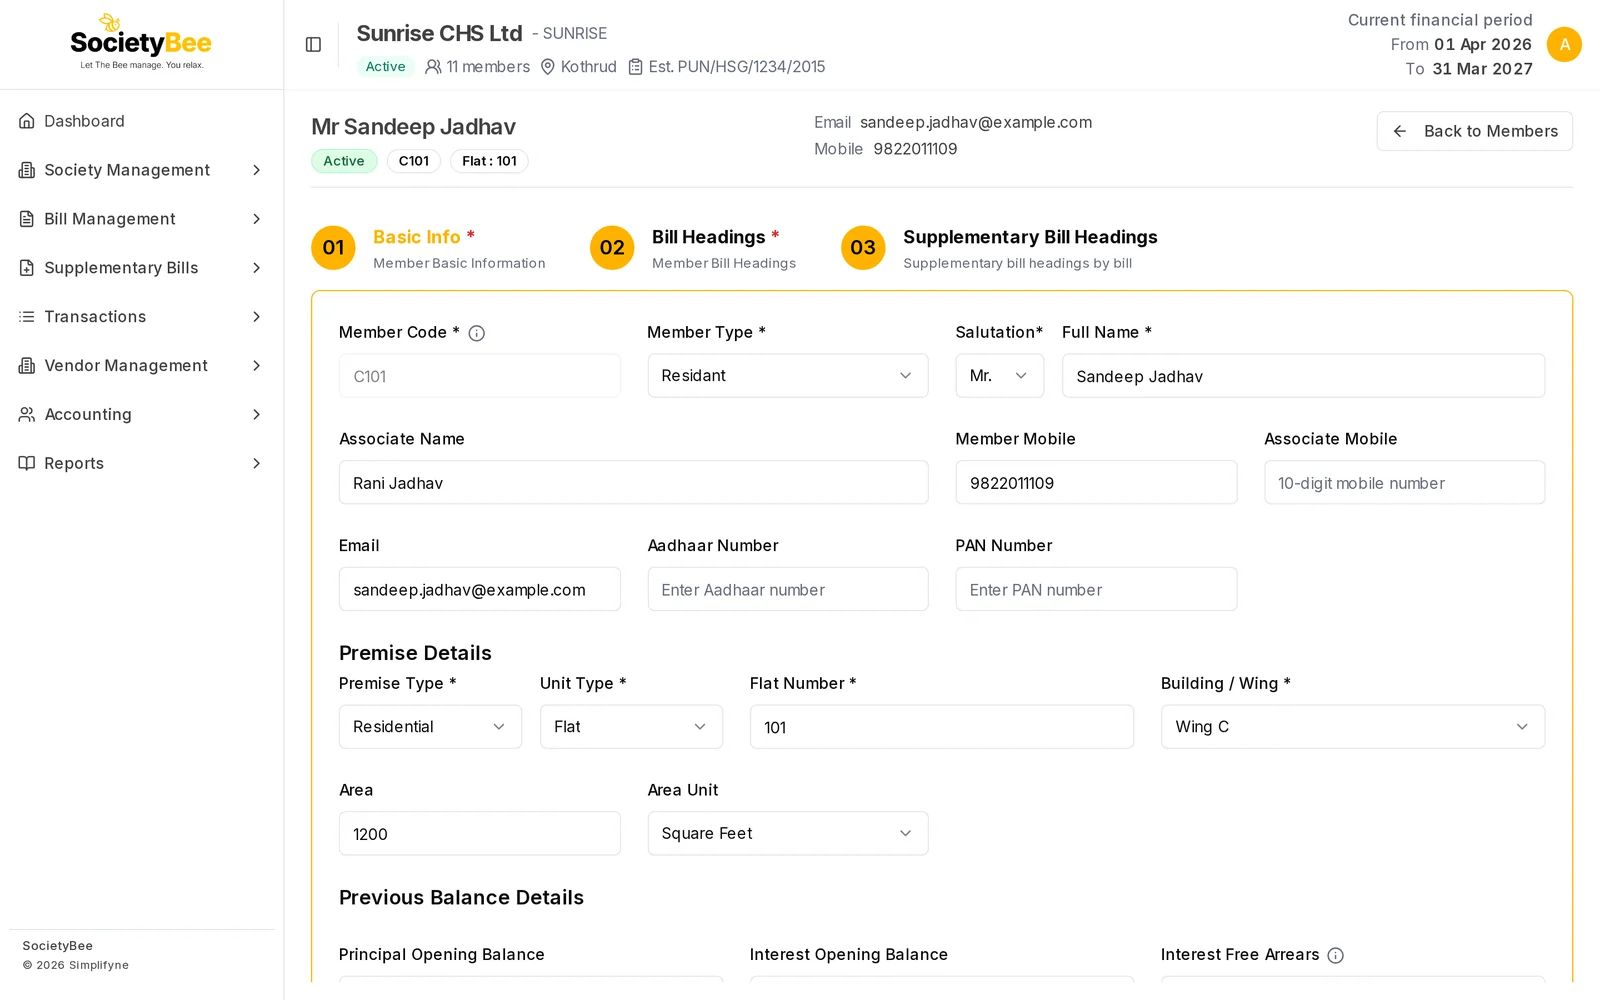The image size is (1600, 1000).
Task: Click the 31 Mar 2027 end date
Action: click(x=1482, y=69)
